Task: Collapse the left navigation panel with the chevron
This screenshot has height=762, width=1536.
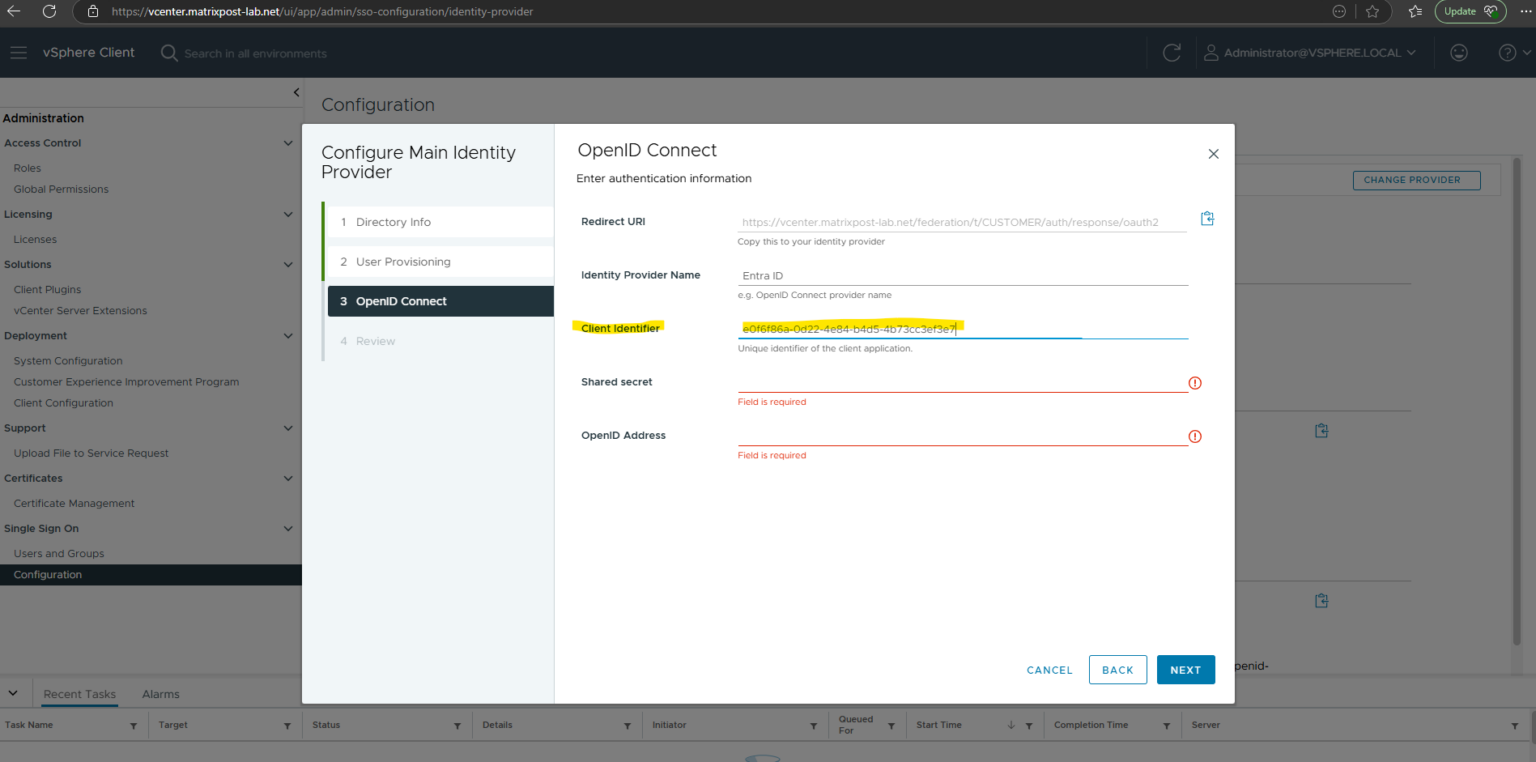Action: [x=296, y=91]
